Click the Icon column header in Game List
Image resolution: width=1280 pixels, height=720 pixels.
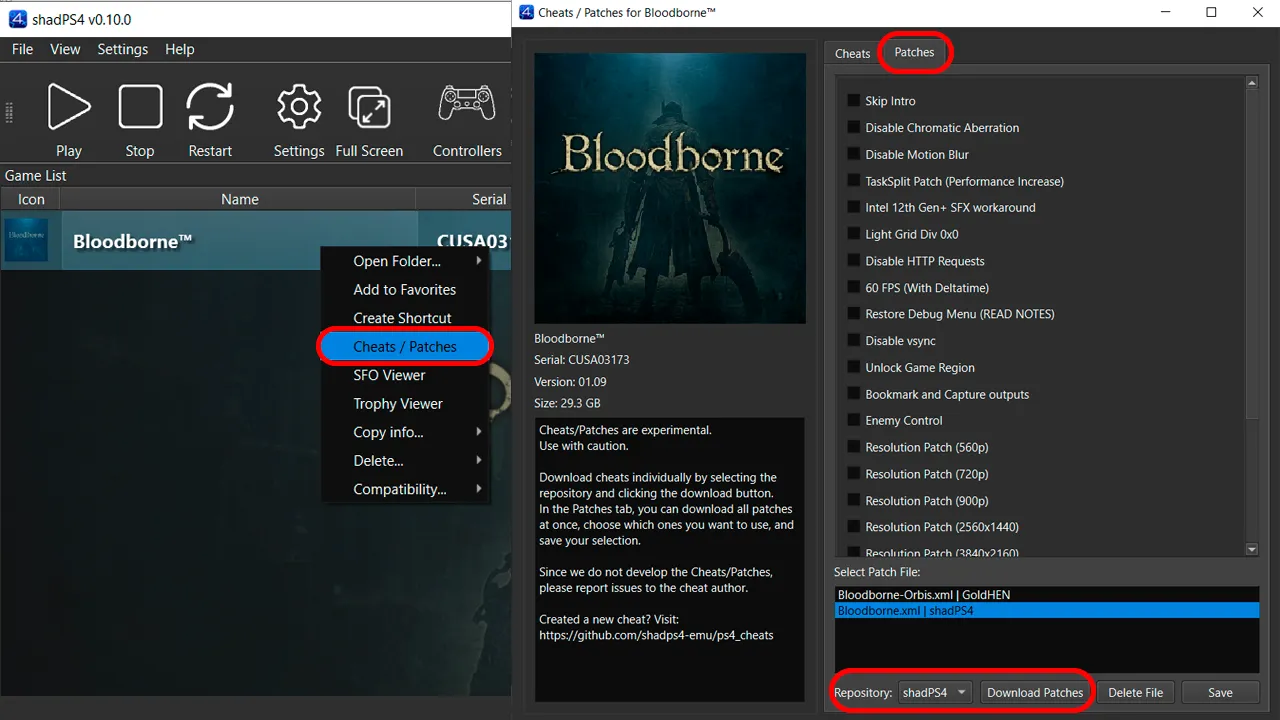click(31, 199)
